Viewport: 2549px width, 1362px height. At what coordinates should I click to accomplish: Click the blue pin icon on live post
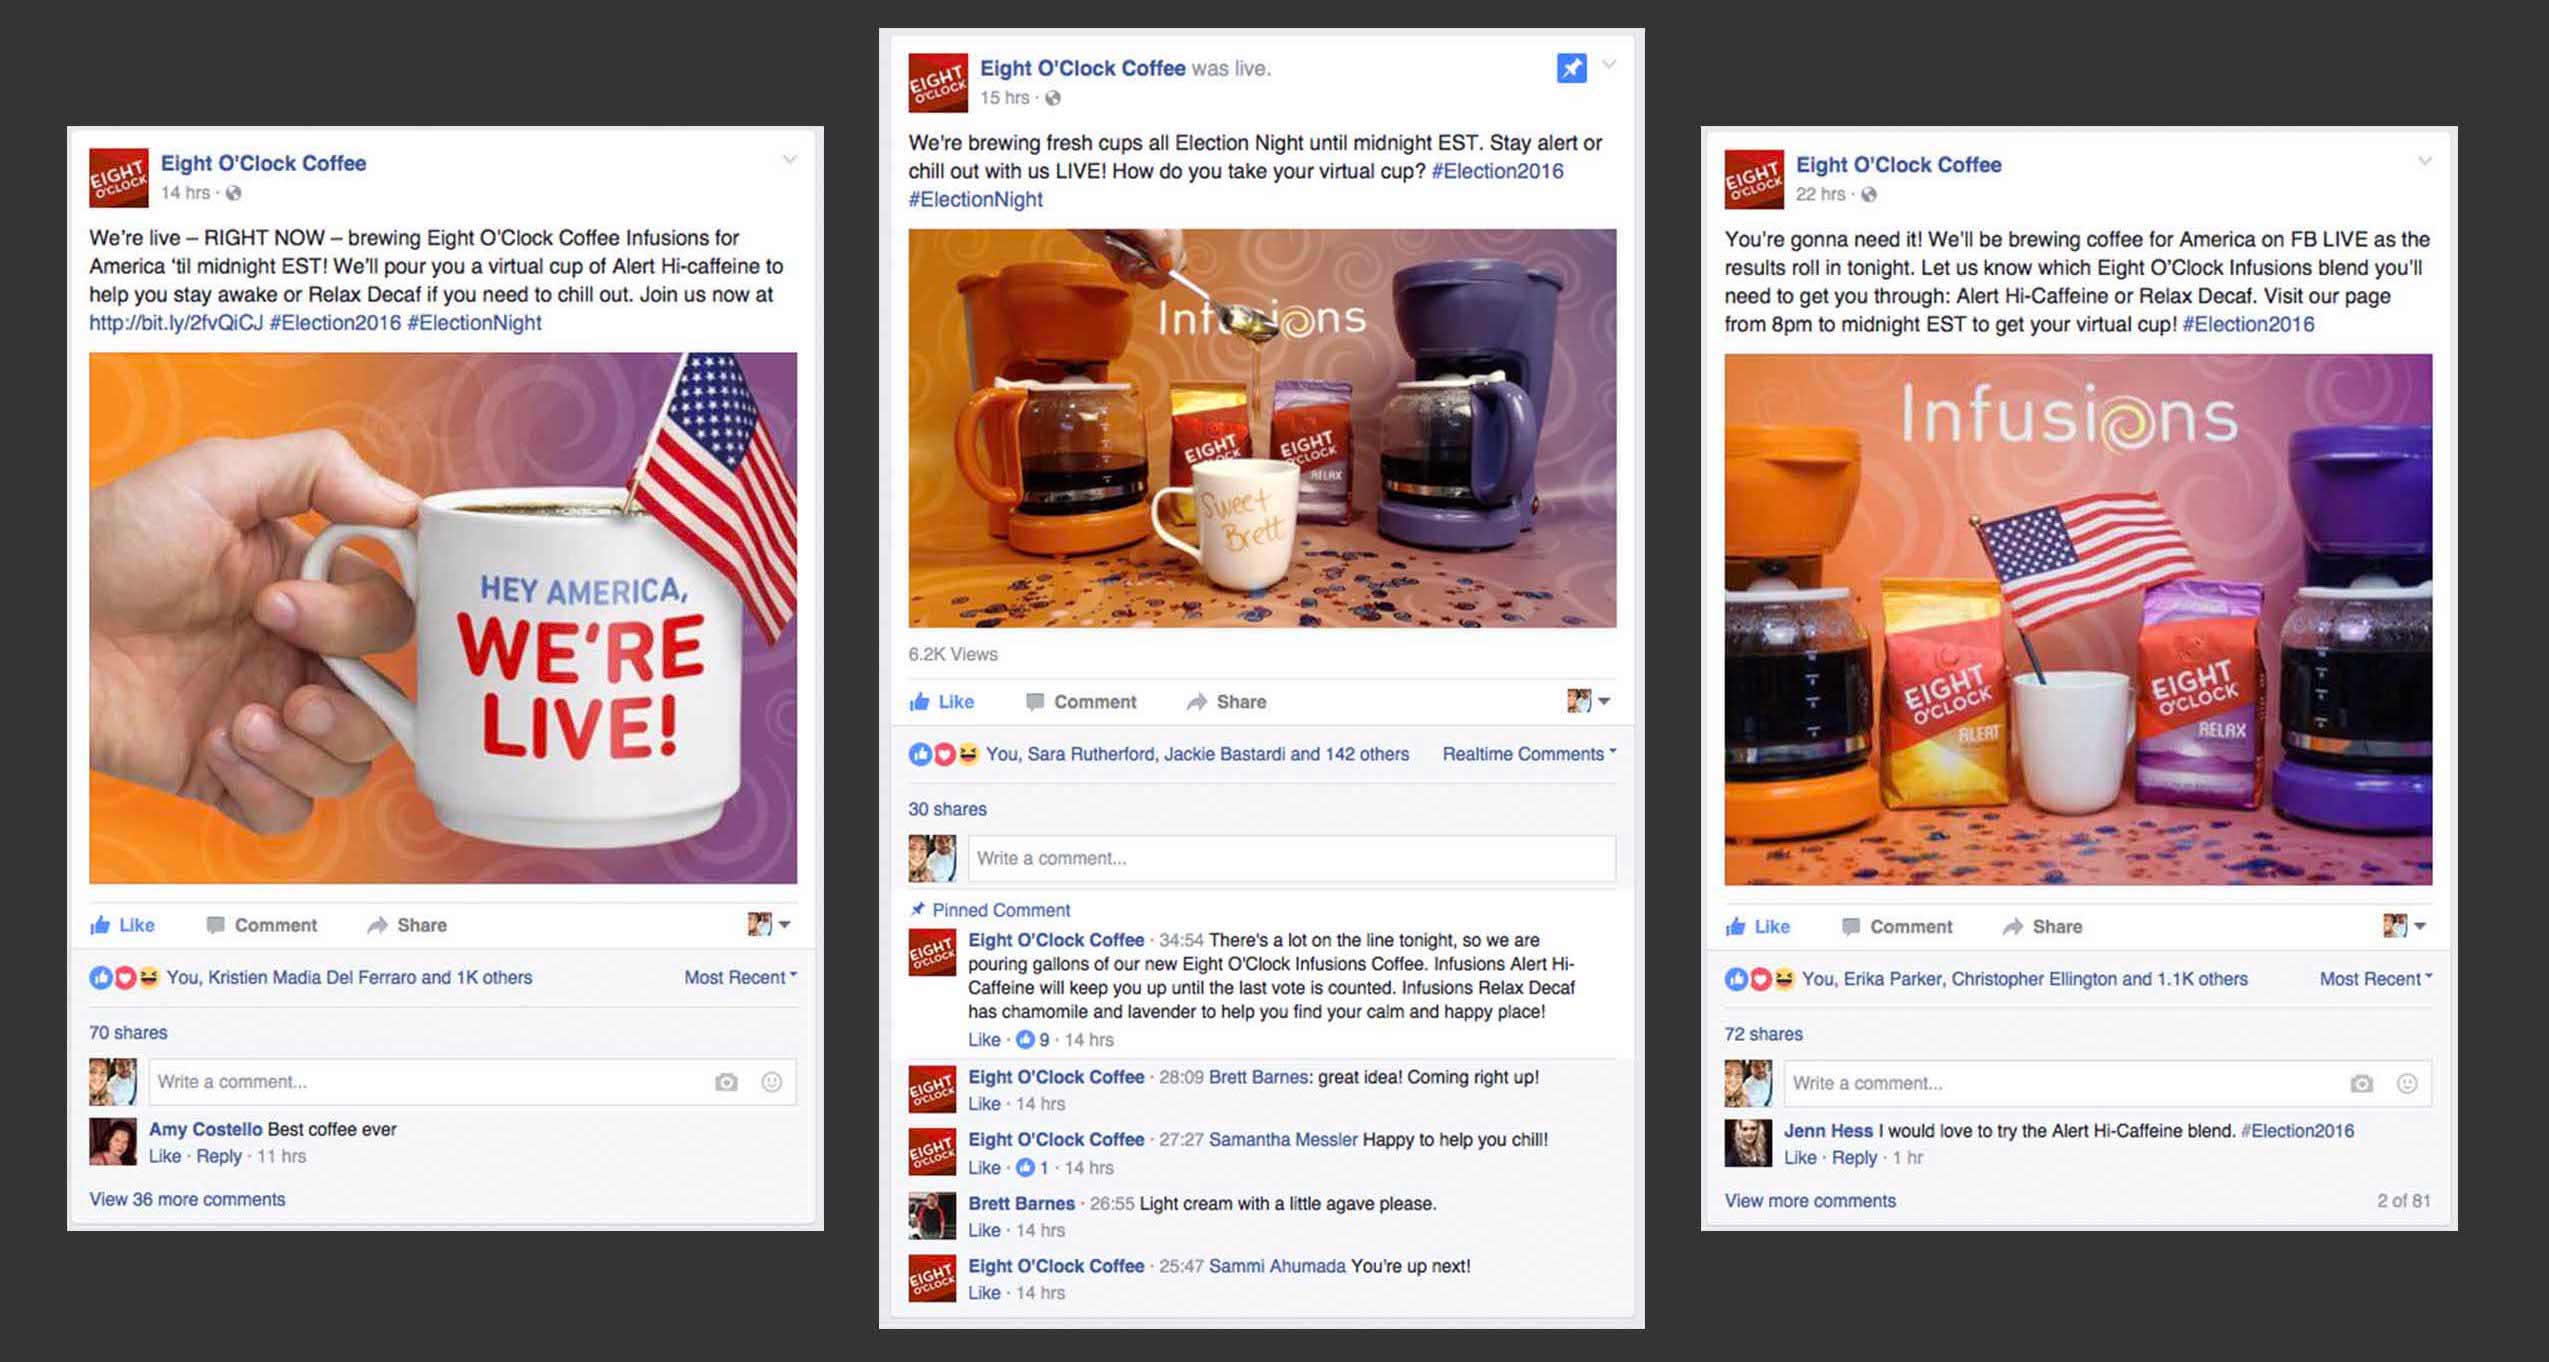[x=1571, y=68]
